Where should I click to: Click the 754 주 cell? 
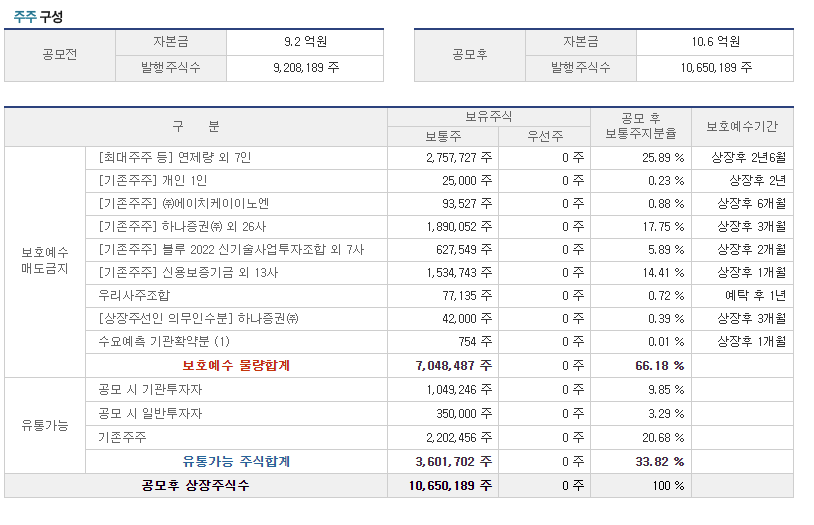point(443,342)
